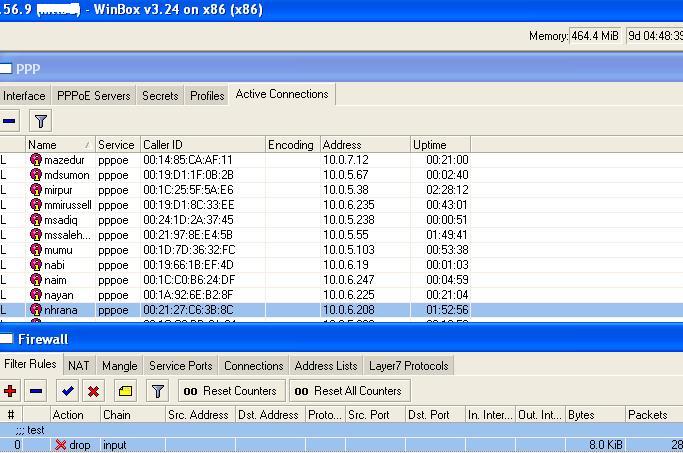Select address 10.0.6.208 in nhrana row
The image size is (683, 453).
[348, 310]
